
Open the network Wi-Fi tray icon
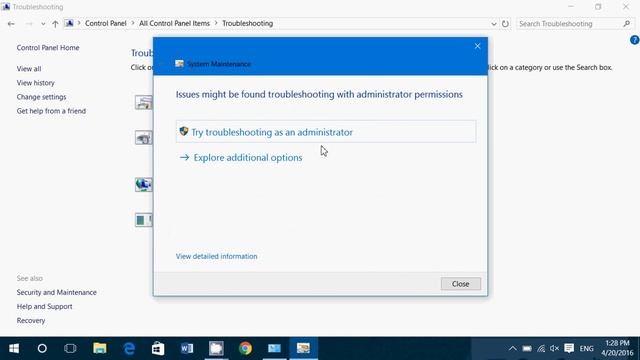pos(541,348)
